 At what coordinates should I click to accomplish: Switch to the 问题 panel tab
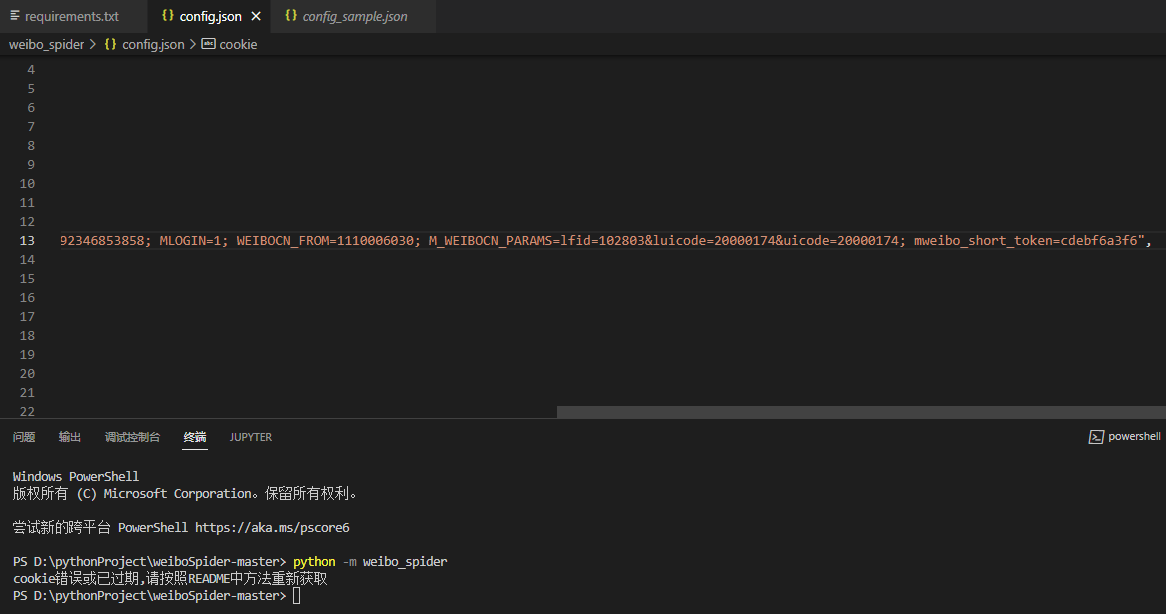pos(23,437)
